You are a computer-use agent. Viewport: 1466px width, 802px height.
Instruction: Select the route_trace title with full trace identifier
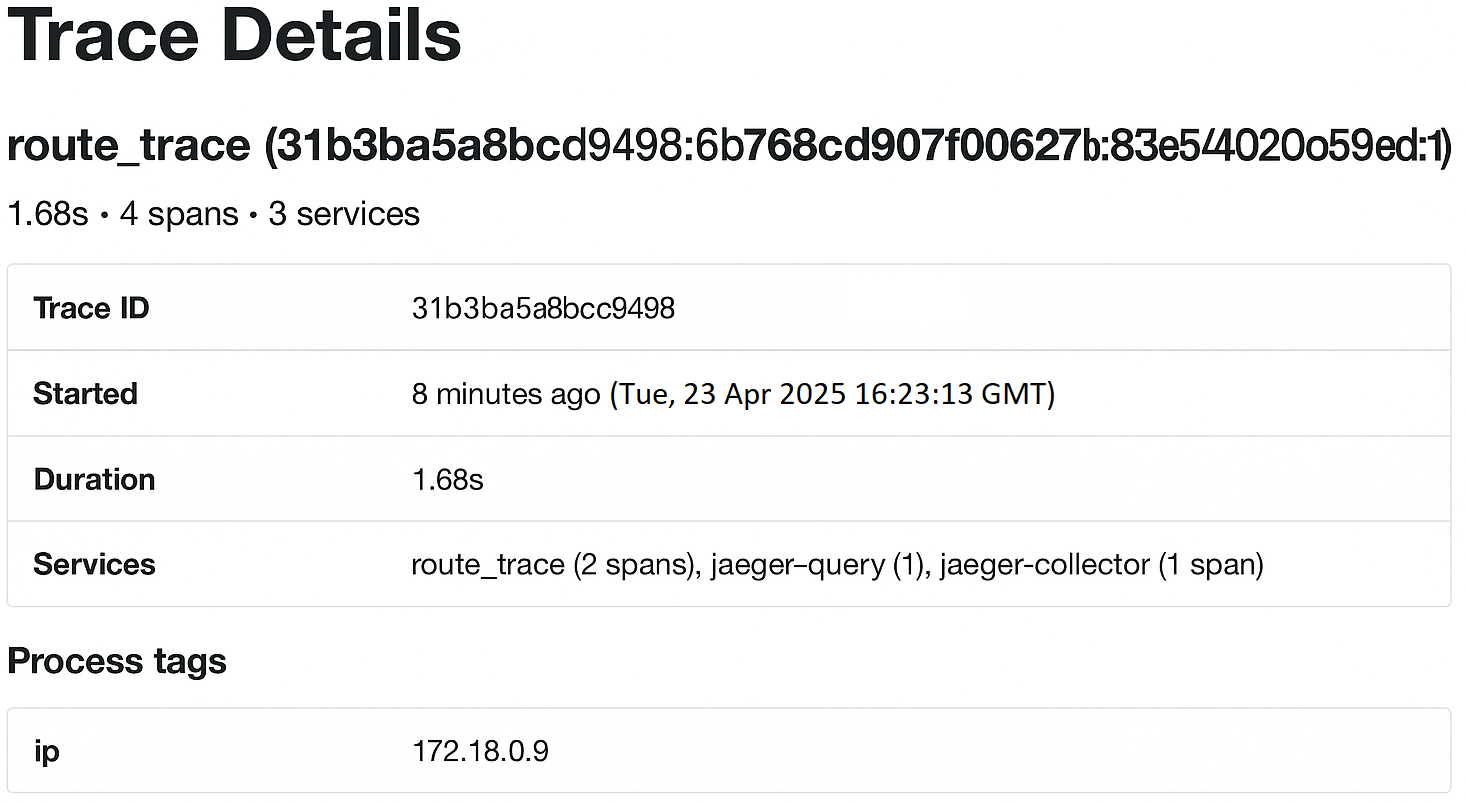[x=728, y=146]
